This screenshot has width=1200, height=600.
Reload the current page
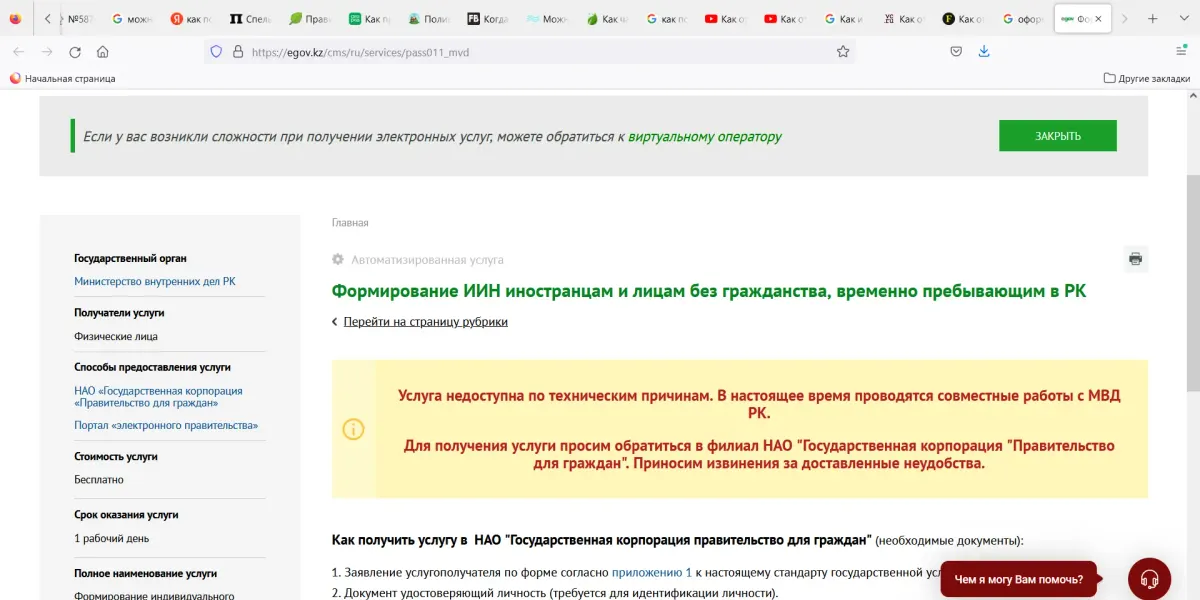(x=75, y=52)
